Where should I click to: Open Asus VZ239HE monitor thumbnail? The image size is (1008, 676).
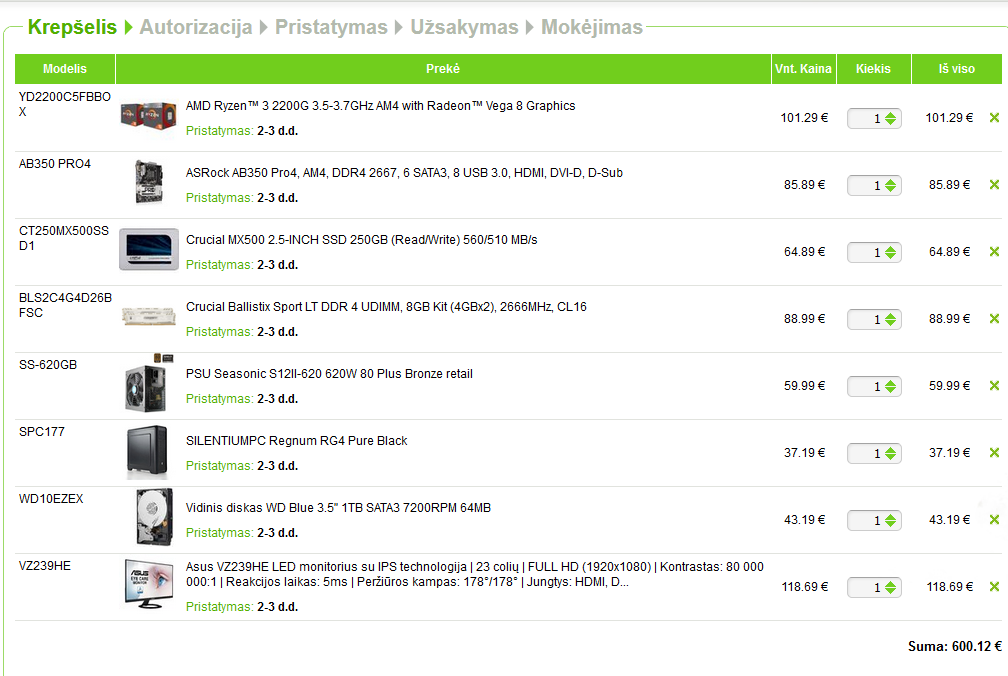tap(148, 584)
